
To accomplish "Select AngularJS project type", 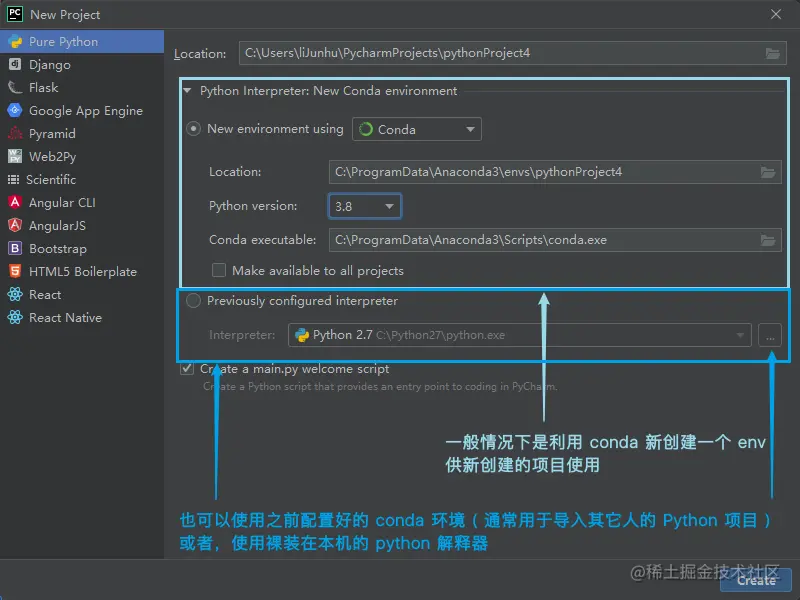I will tap(82, 226).
